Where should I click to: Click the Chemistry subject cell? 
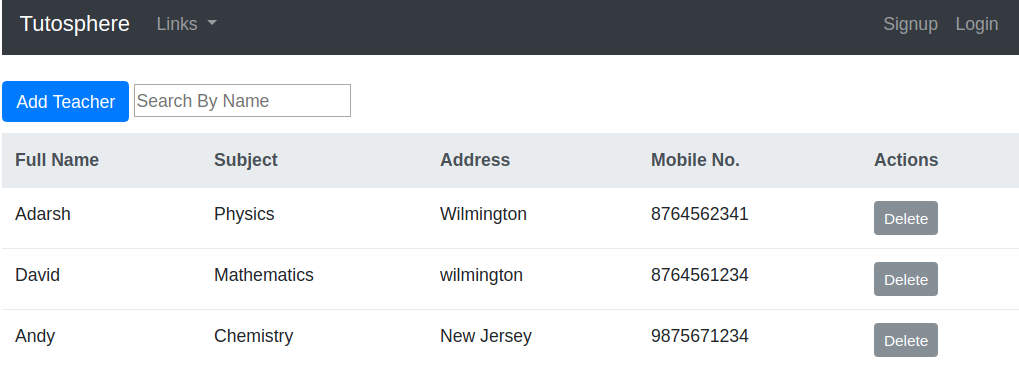[253, 336]
